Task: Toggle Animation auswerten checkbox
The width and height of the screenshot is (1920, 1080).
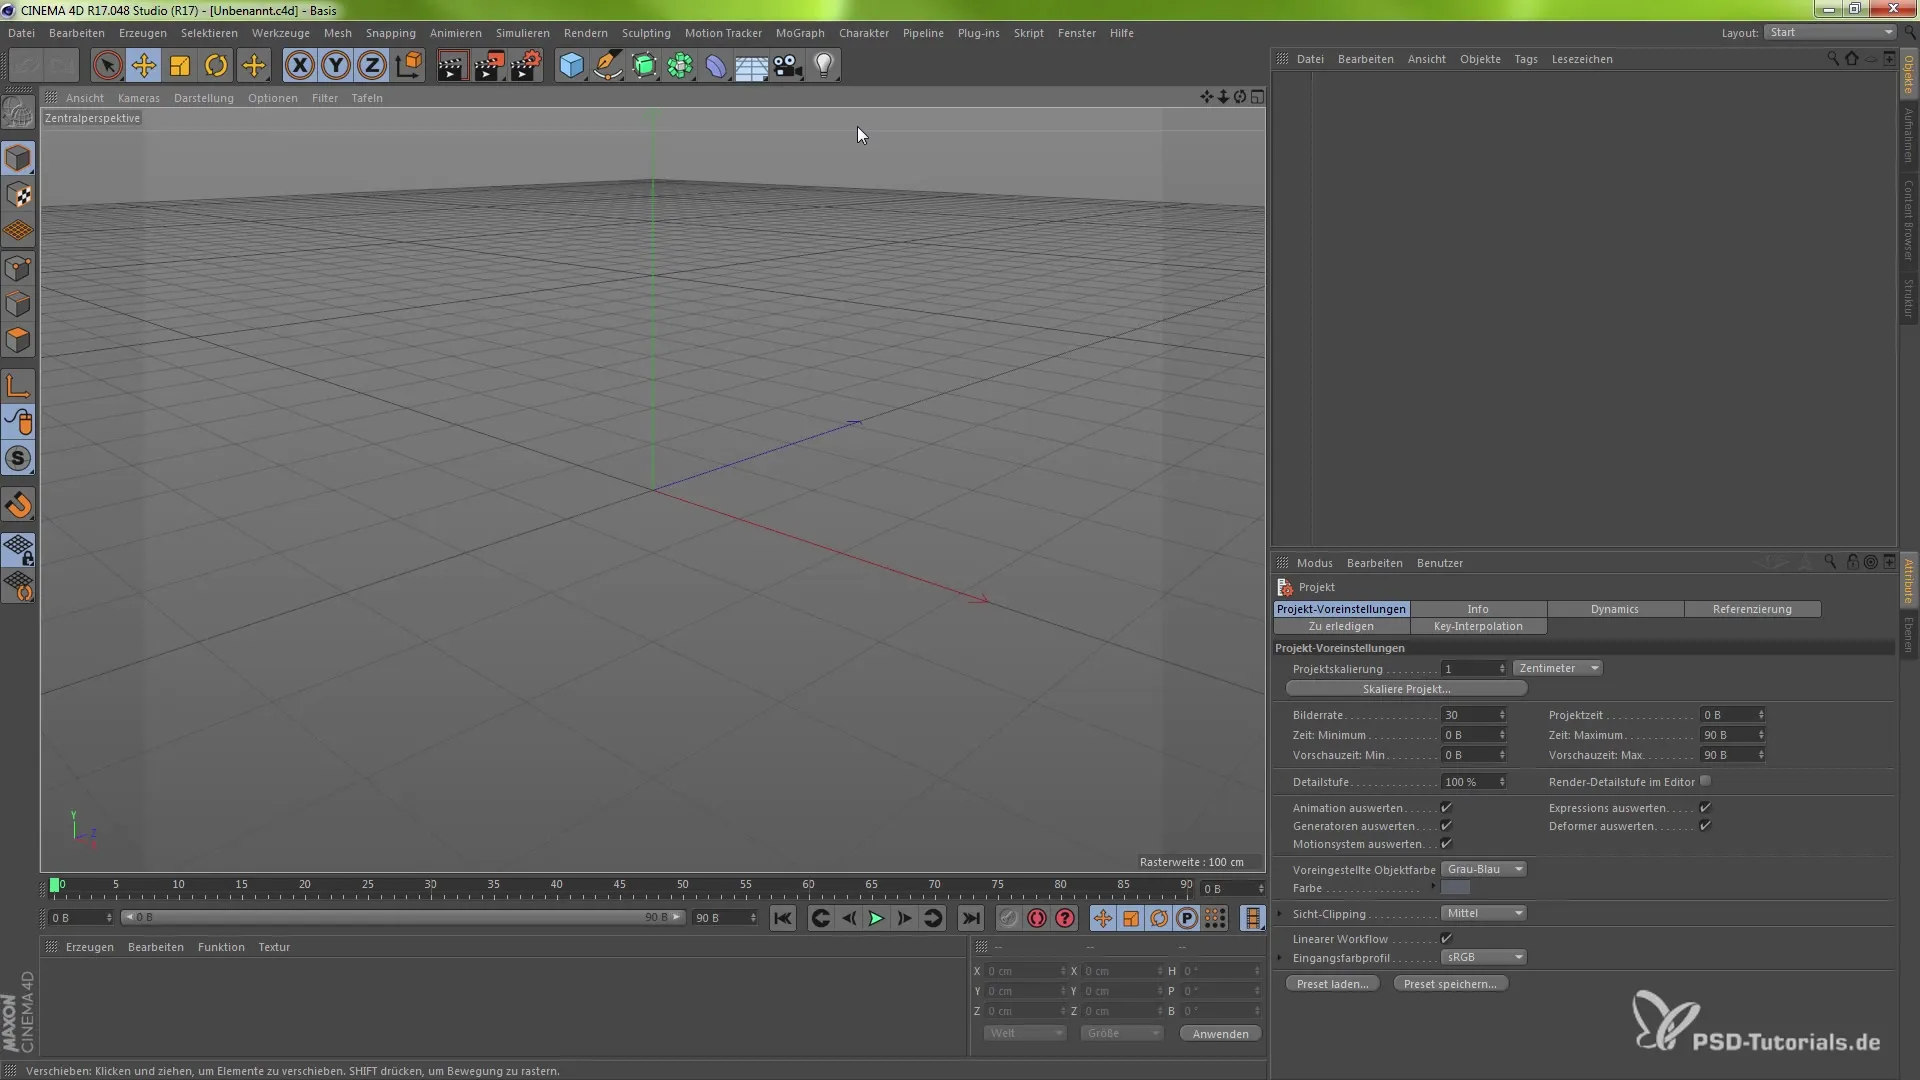Action: (x=1446, y=808)
